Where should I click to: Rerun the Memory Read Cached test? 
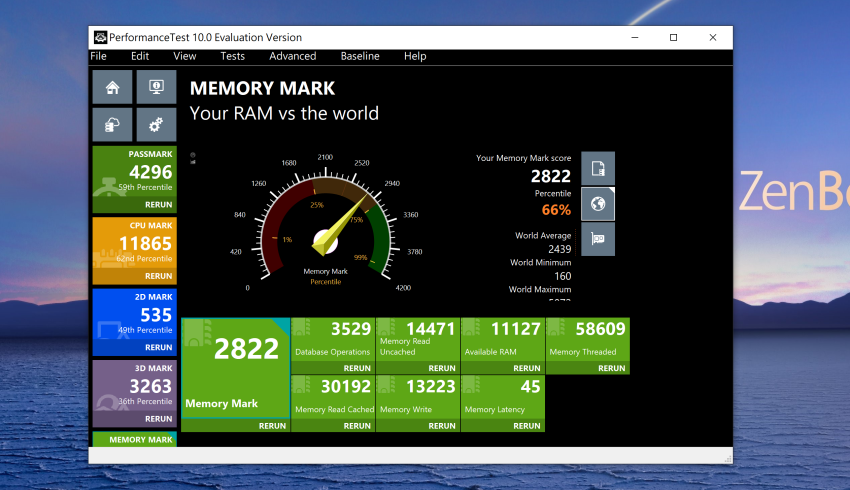click(357, 426)
